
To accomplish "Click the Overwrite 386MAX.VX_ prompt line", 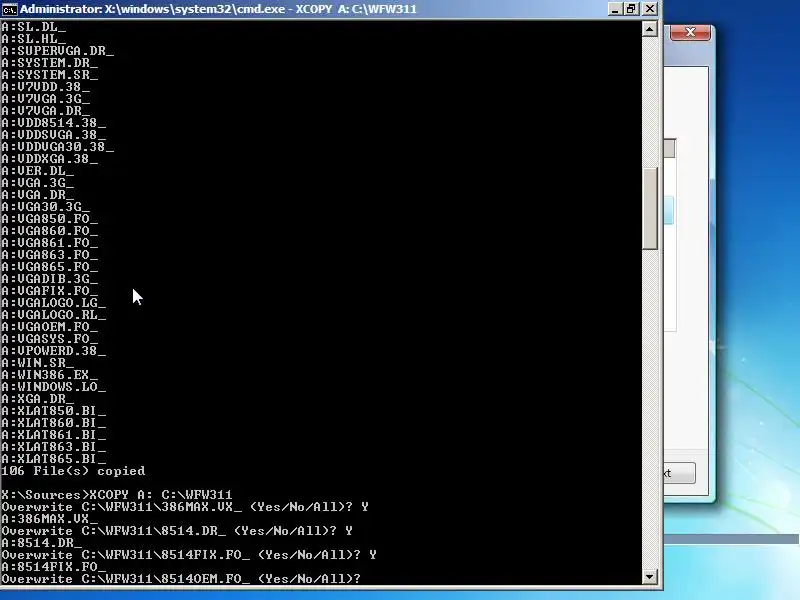I will 185,507.
